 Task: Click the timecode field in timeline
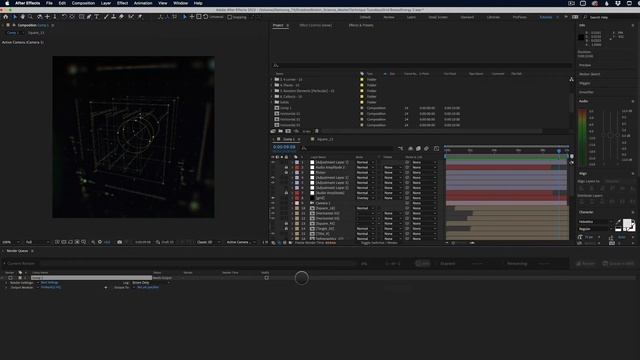284,147
